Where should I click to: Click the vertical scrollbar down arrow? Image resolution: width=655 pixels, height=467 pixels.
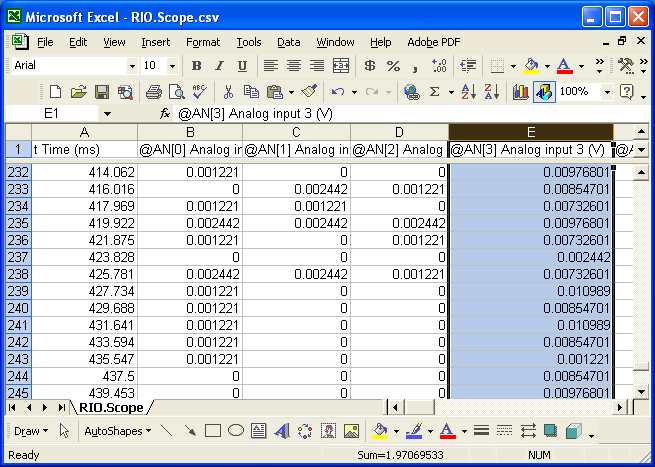tap(641, 392)
